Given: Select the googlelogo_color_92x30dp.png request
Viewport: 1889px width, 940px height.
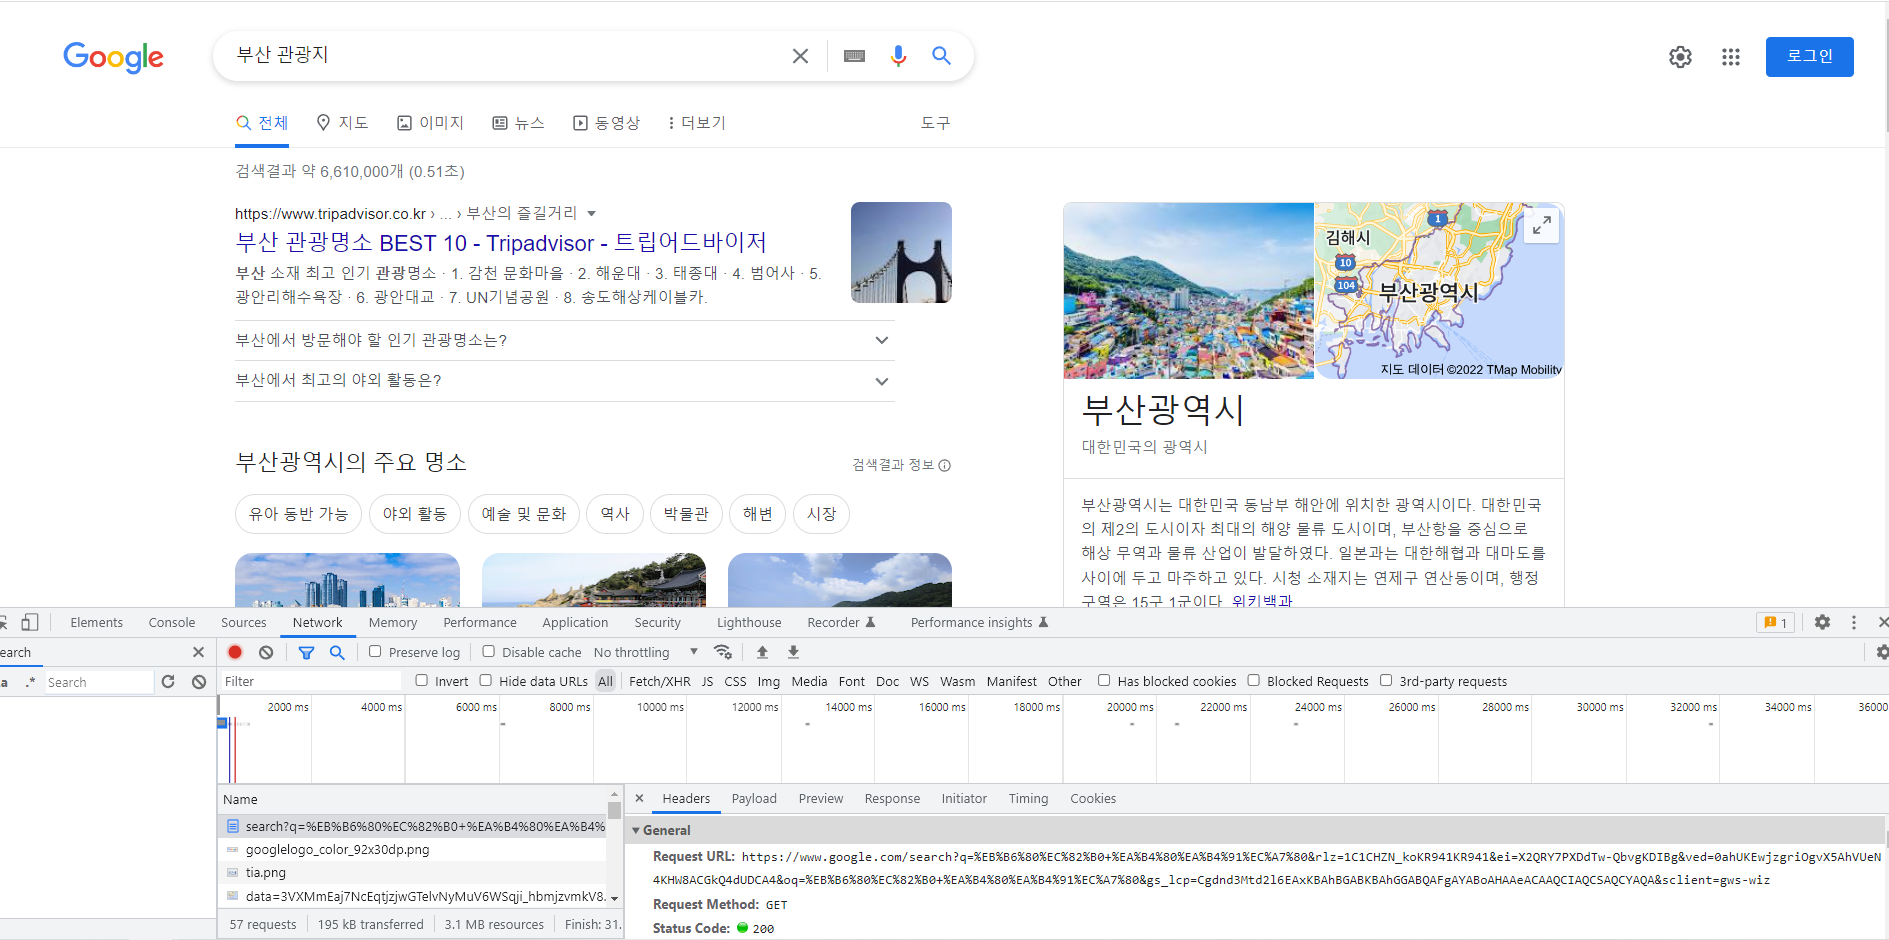Looking at the screenshot, I should [413, 849].
